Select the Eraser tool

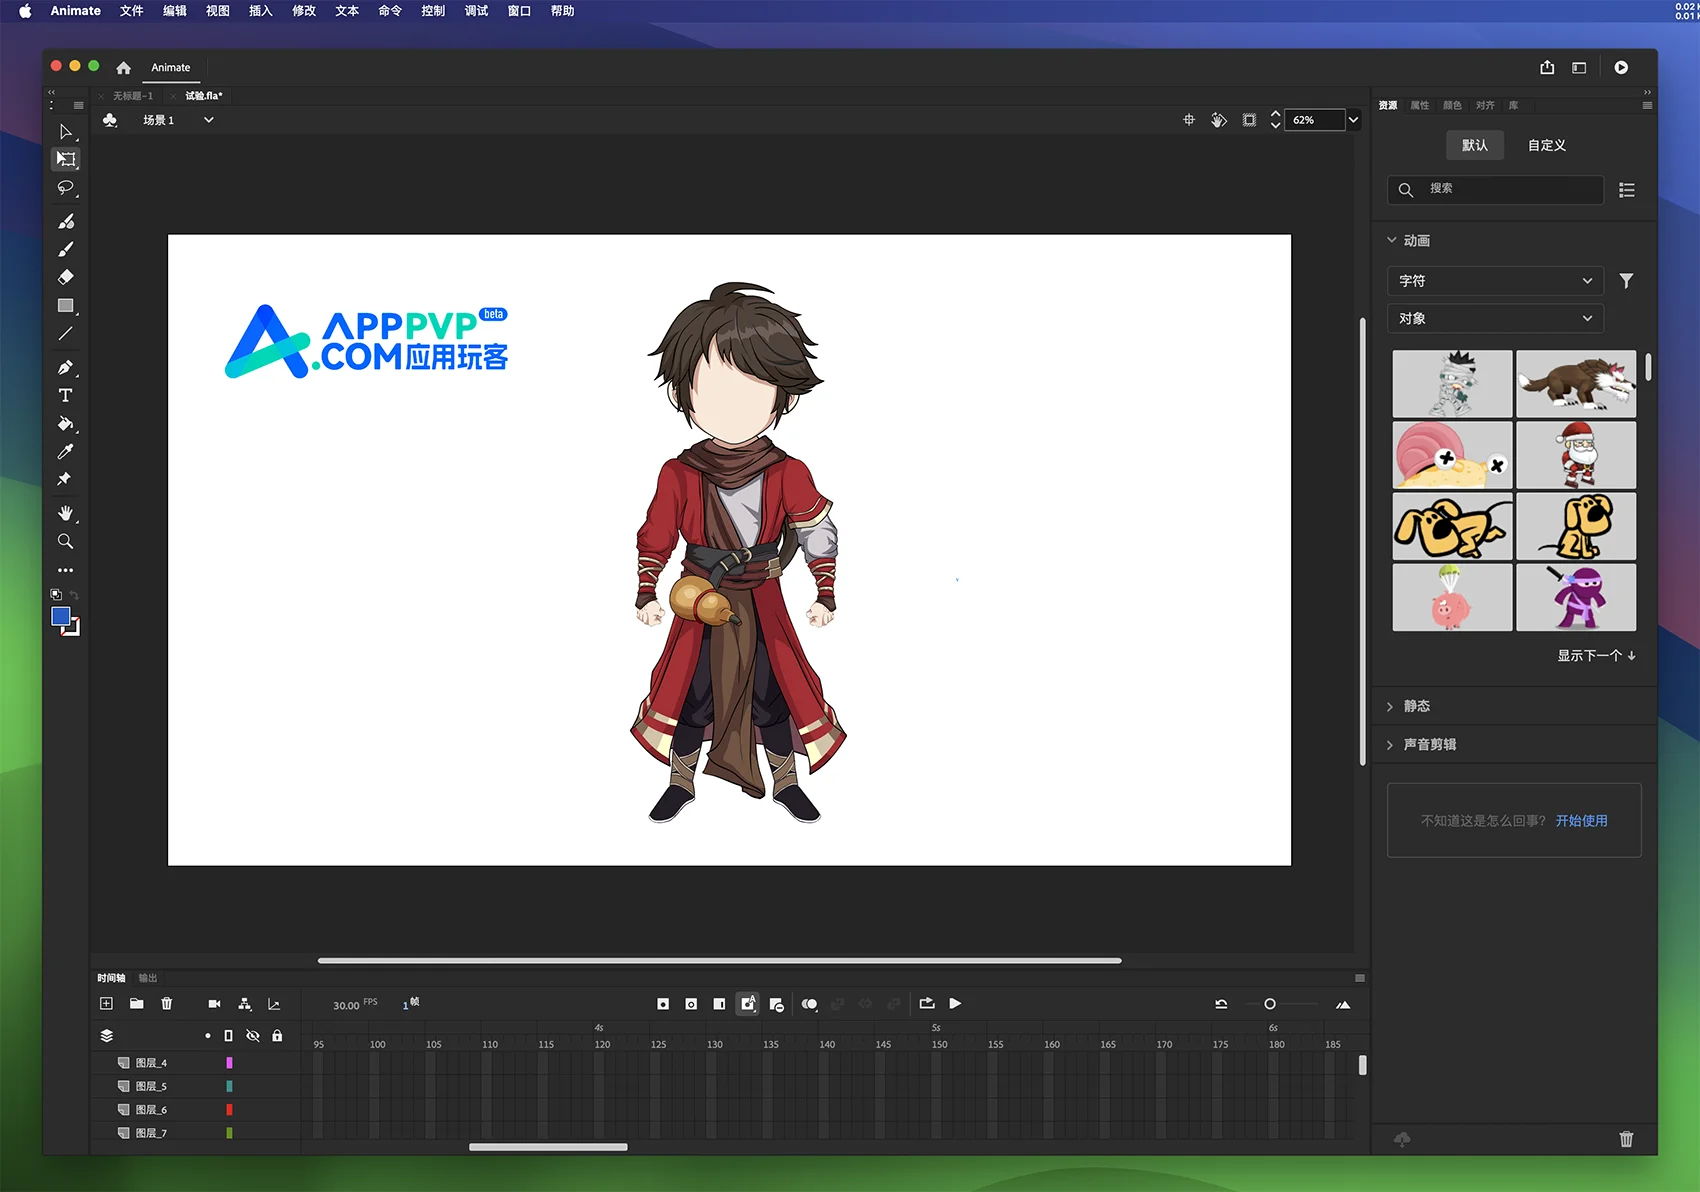(65, 277)
